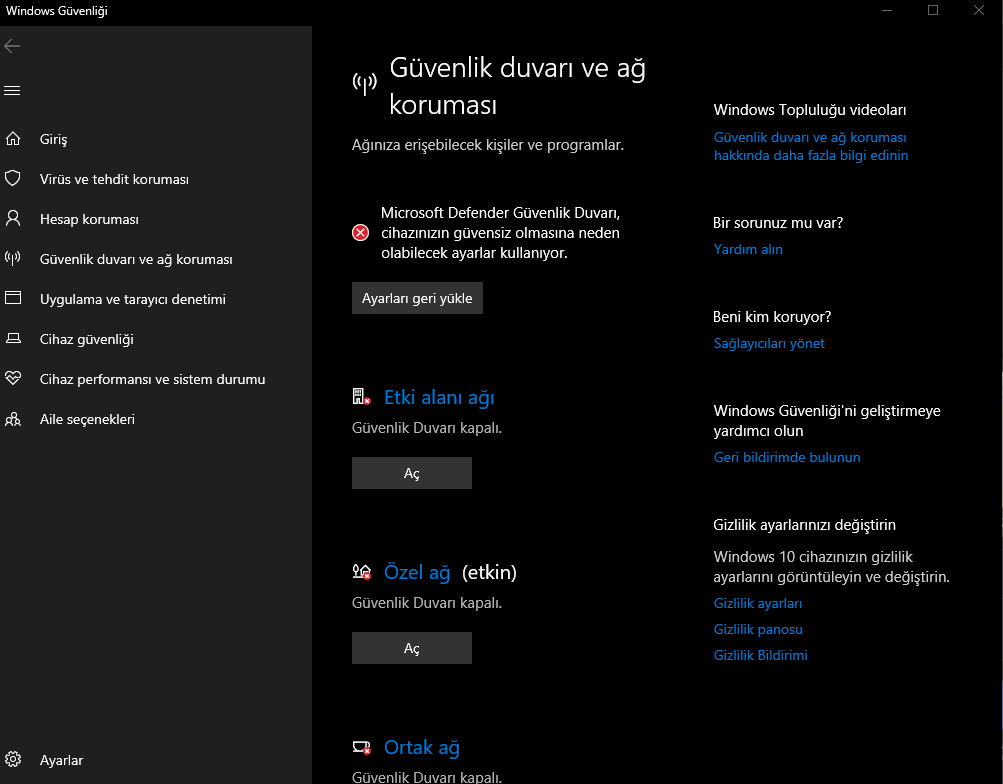Click the family icon for Aile seçenekleri
The image size is (1003, 784).
pyautogui.click(x=13, y=419)
